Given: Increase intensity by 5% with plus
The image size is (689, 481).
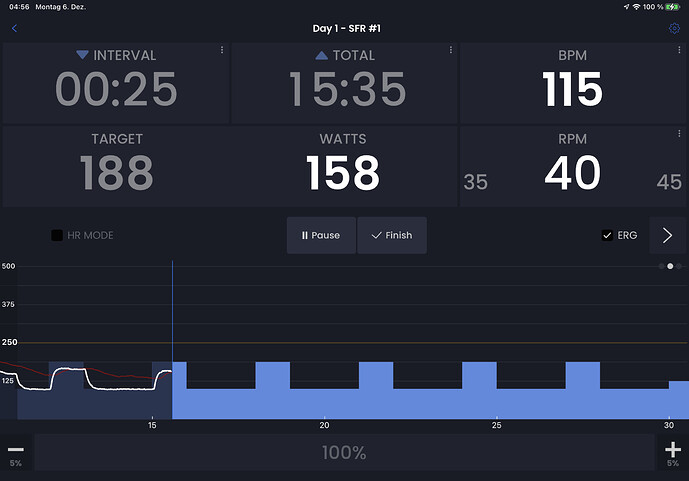Looking at the screenshot, I should [x=673, y=453].
